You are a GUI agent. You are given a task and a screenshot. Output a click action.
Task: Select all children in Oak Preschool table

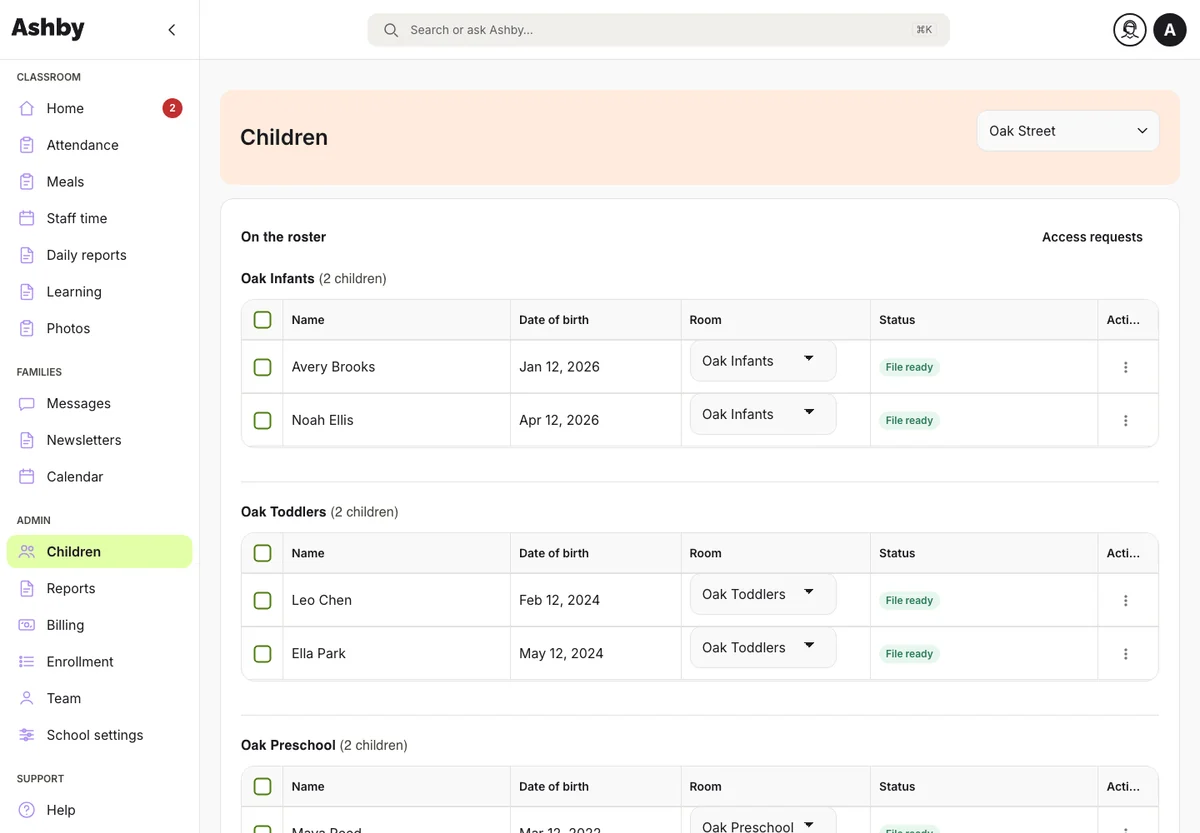pos(262,787)
